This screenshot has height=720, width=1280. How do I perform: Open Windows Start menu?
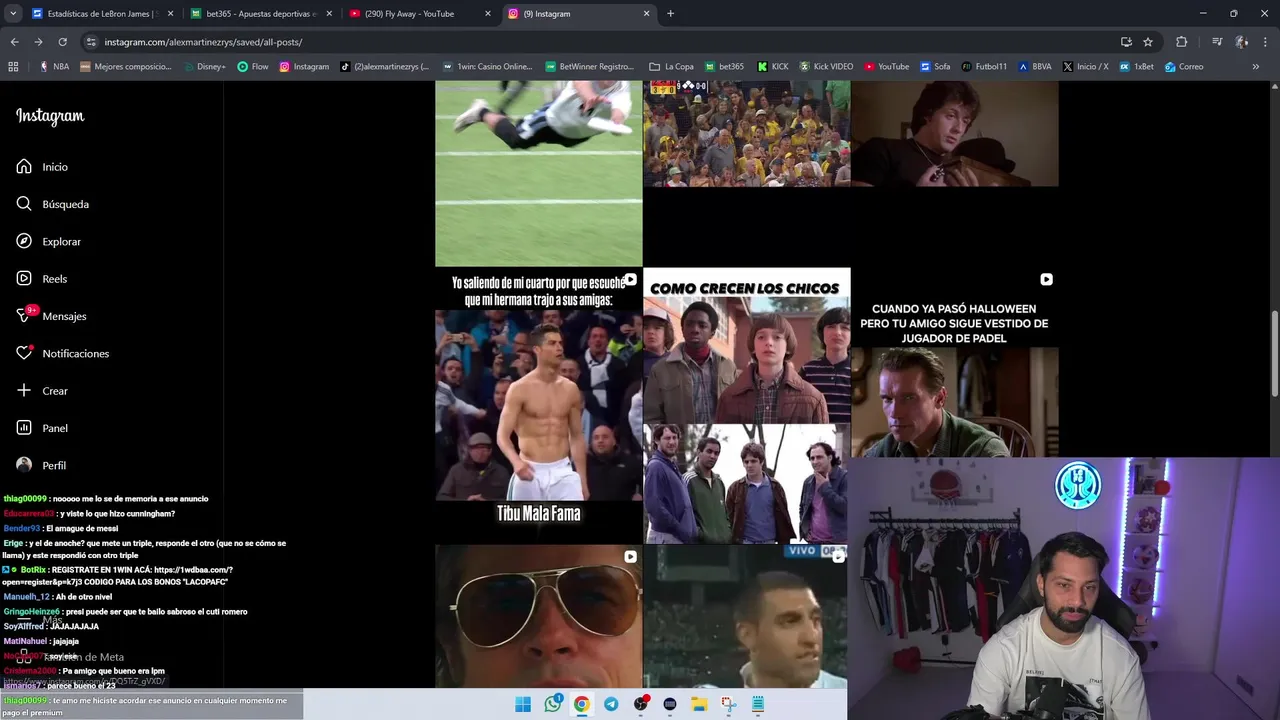(523, 704)
